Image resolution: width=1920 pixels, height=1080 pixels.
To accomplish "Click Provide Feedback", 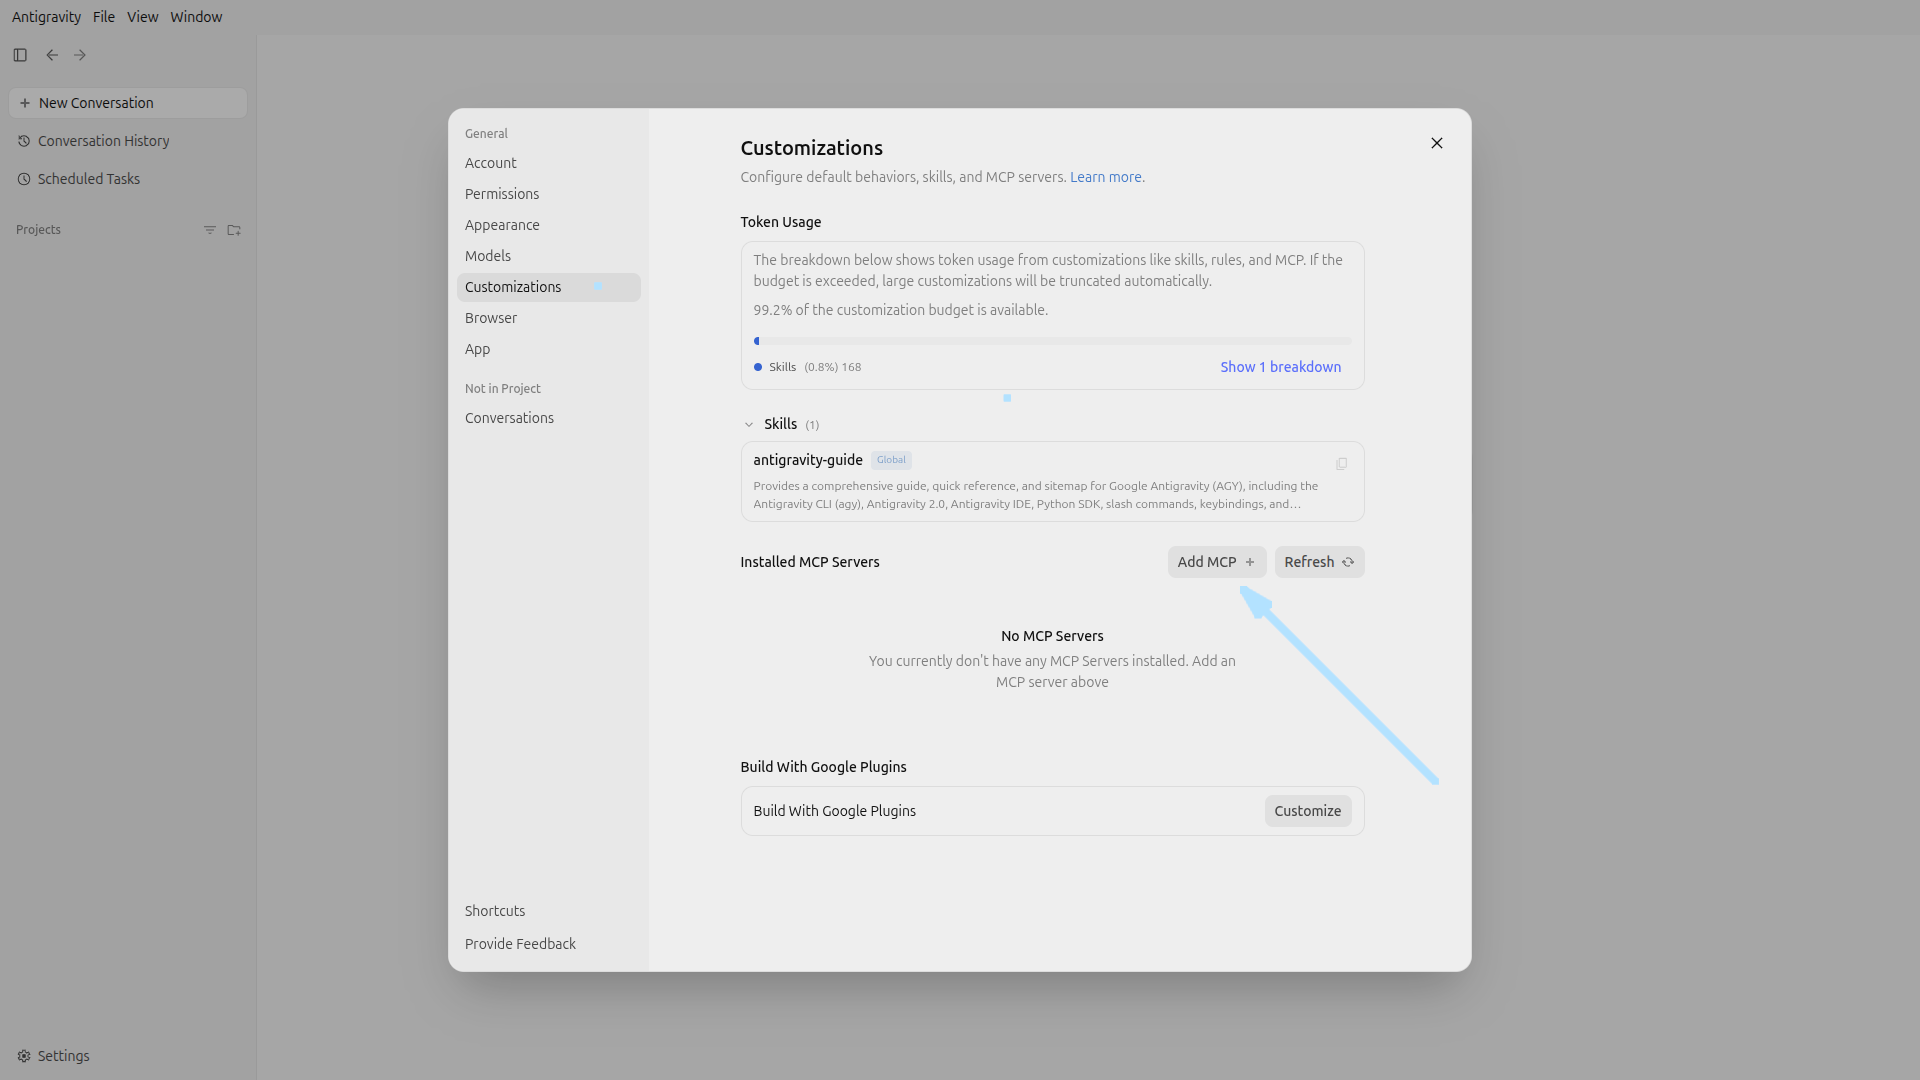I will pyautogui.click(x=548, y=944).
